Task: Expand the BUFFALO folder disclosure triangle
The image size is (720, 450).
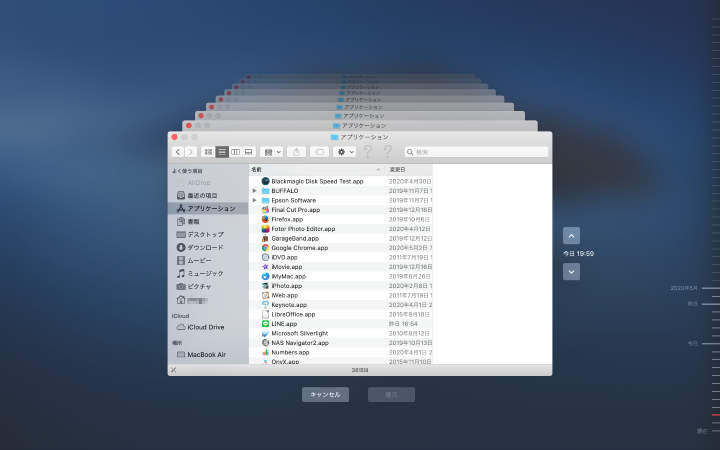Action: pos(254,191)
